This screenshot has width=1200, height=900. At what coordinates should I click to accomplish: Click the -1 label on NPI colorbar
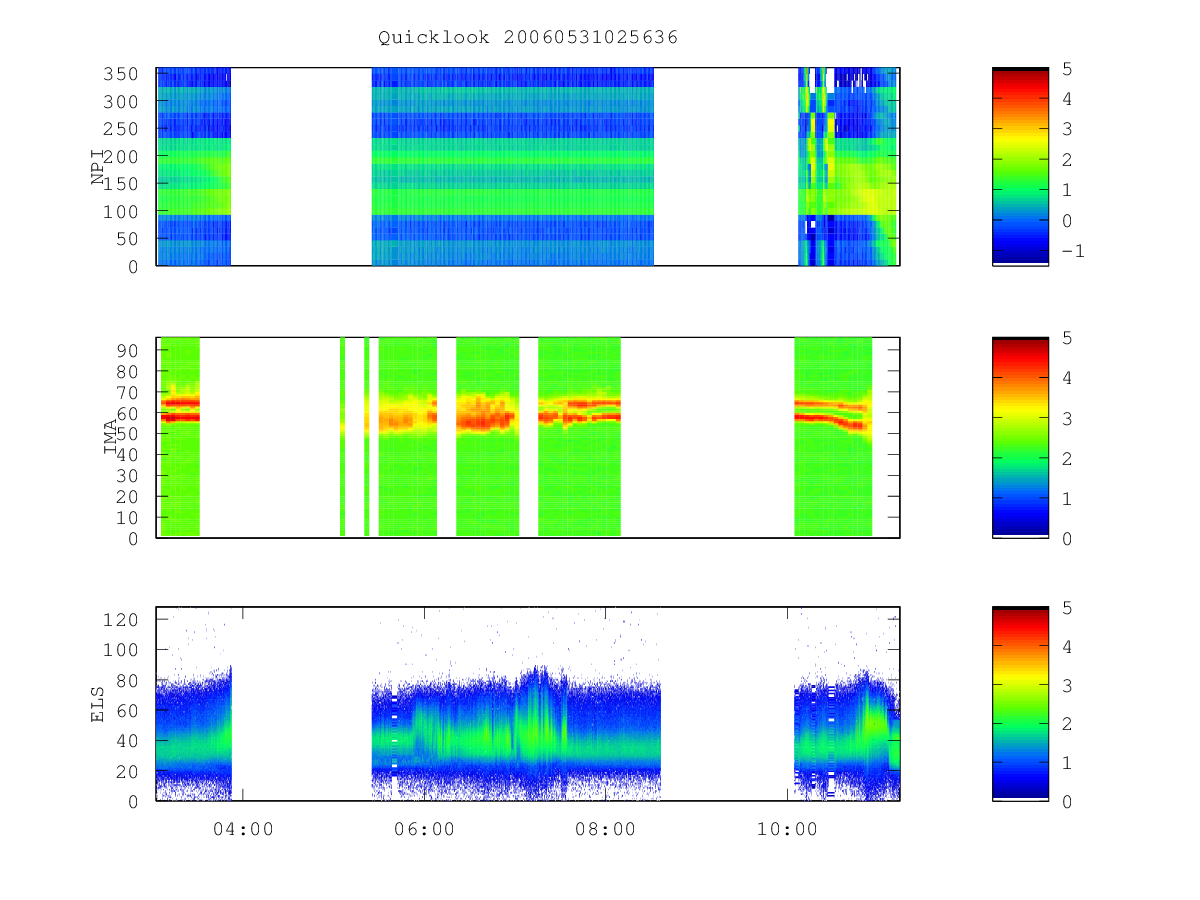pos(1071,251)
